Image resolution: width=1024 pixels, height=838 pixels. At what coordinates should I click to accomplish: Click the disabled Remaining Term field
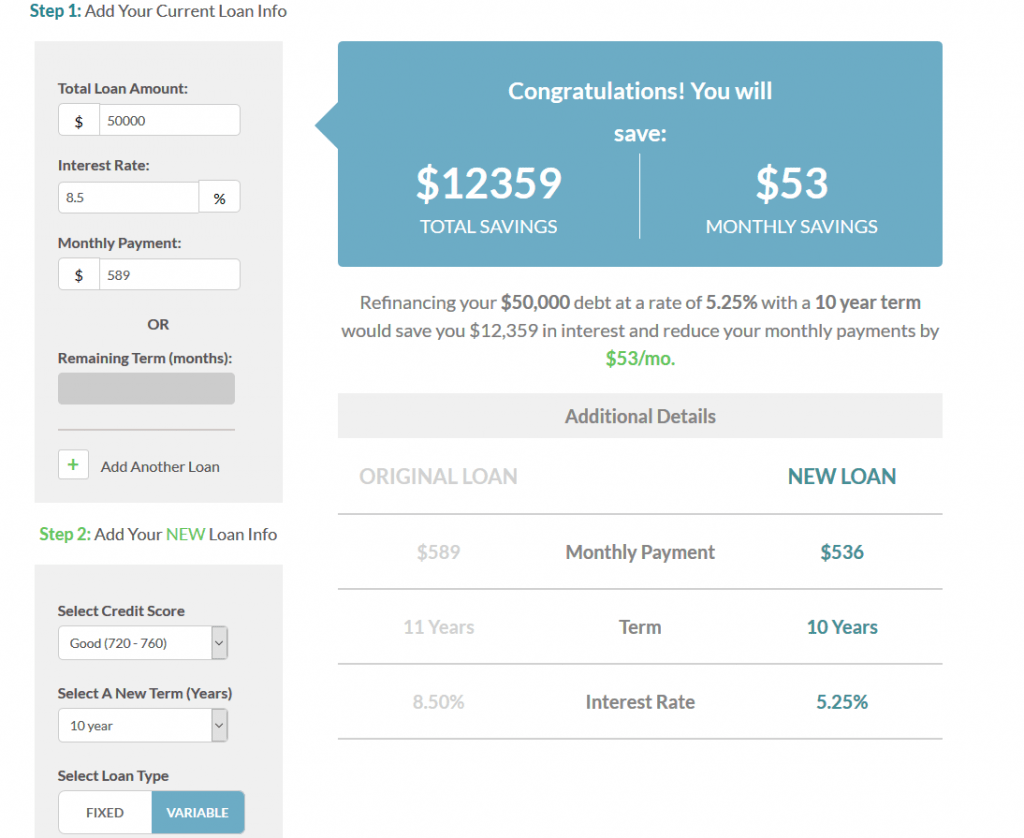coord(146,388)
